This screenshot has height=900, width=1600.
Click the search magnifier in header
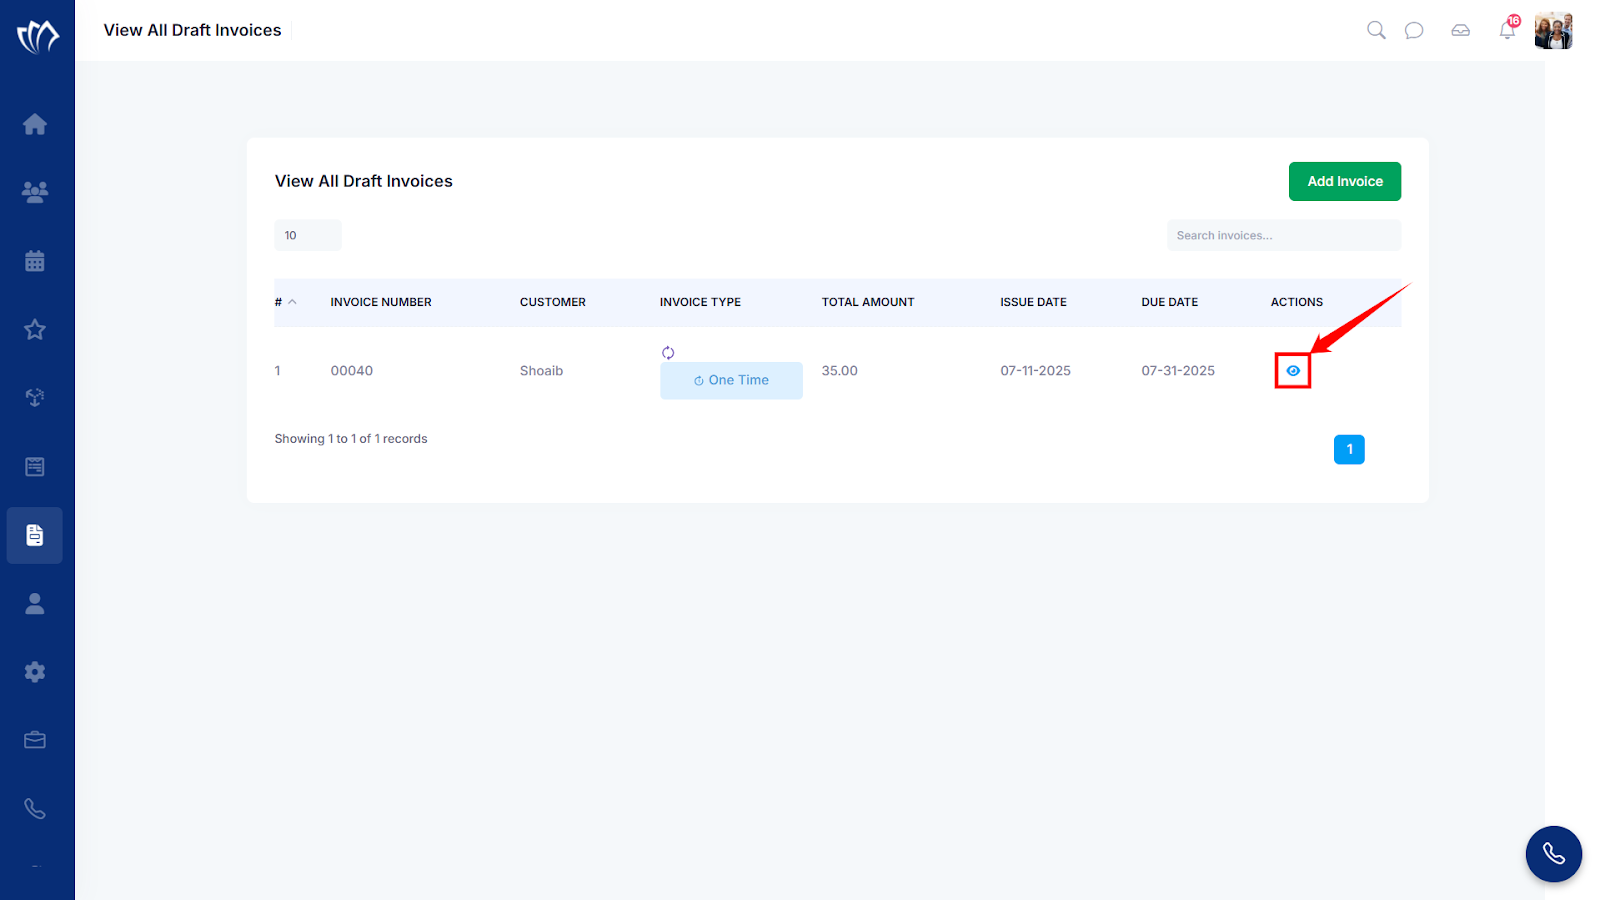(x=1376, y=30)
